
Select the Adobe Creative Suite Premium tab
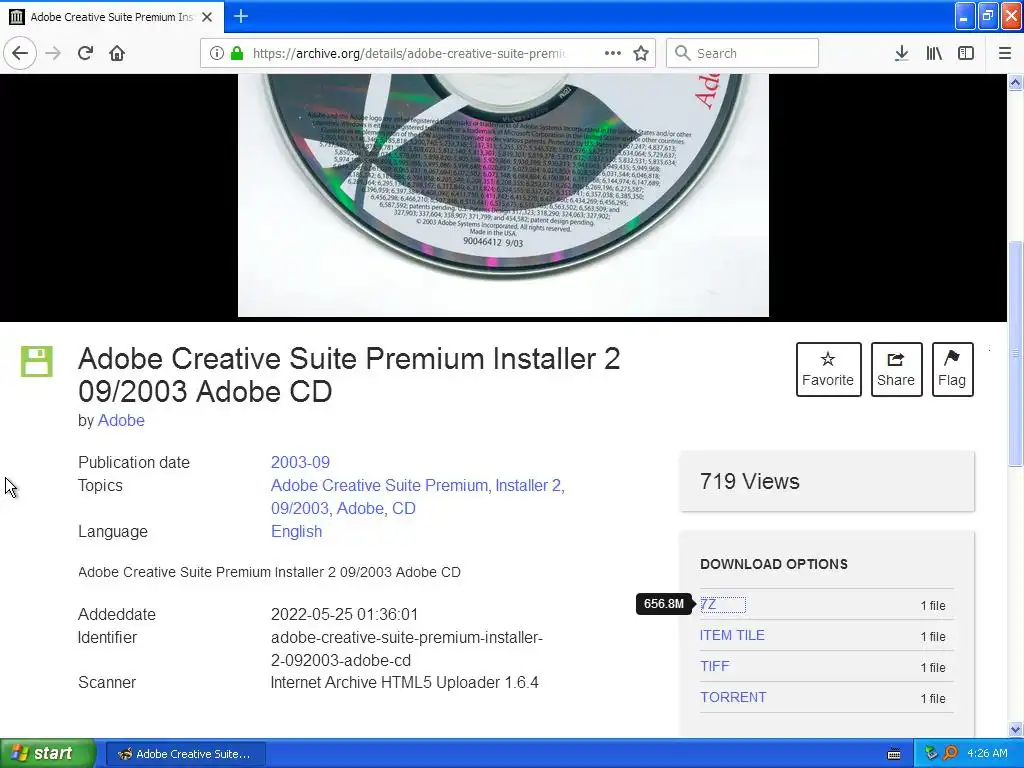pyautogui.click(x=112, y=17)
